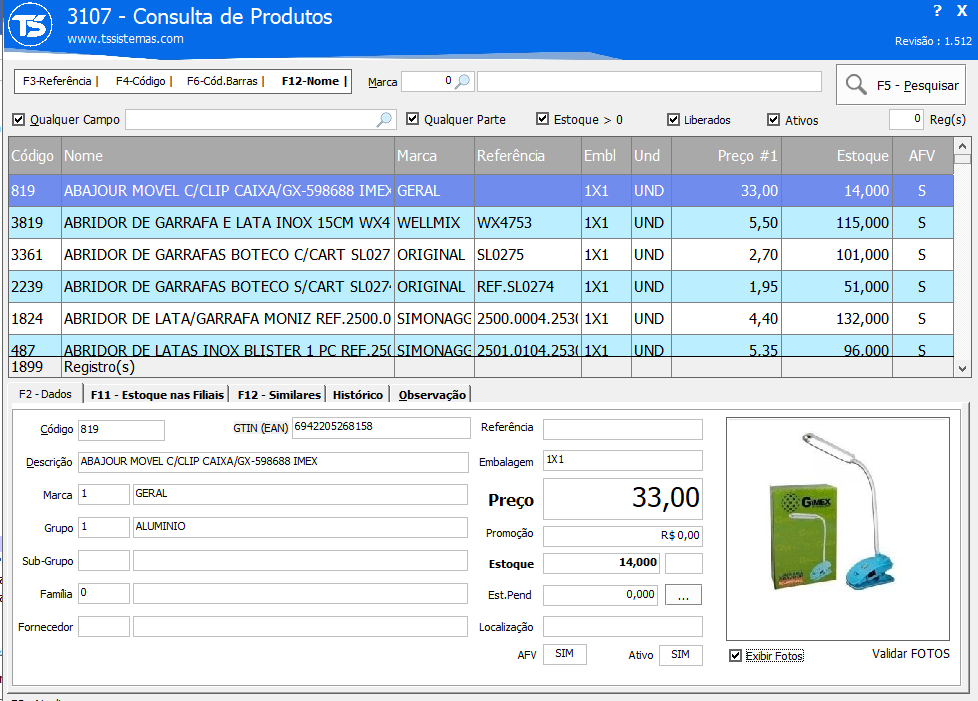Click the F5 - Pesquisar search button
978x701 pixels.
[x=901, y=85]
